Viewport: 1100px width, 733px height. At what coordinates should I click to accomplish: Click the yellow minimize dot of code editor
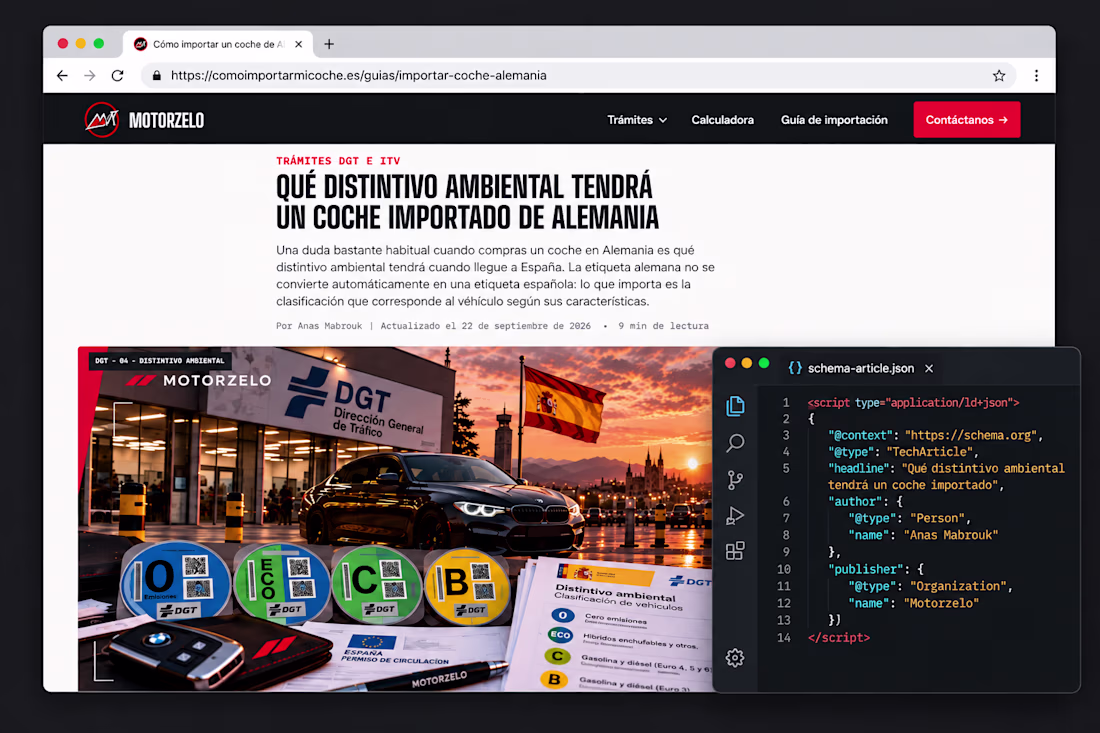[x=747, y=363]
